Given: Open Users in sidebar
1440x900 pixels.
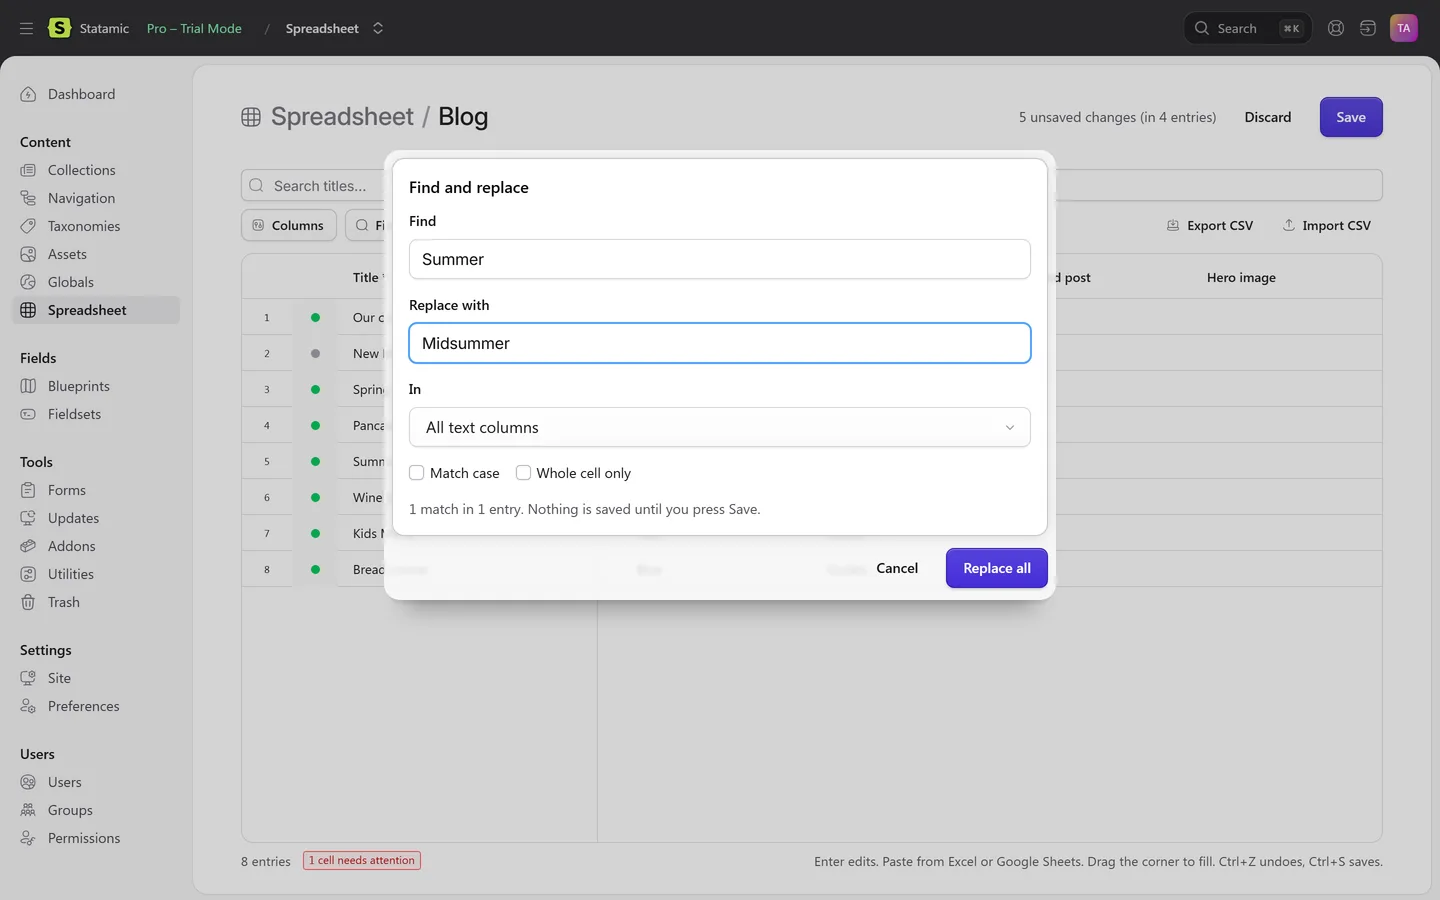Looking at the screenshot, I should [65, 782].
